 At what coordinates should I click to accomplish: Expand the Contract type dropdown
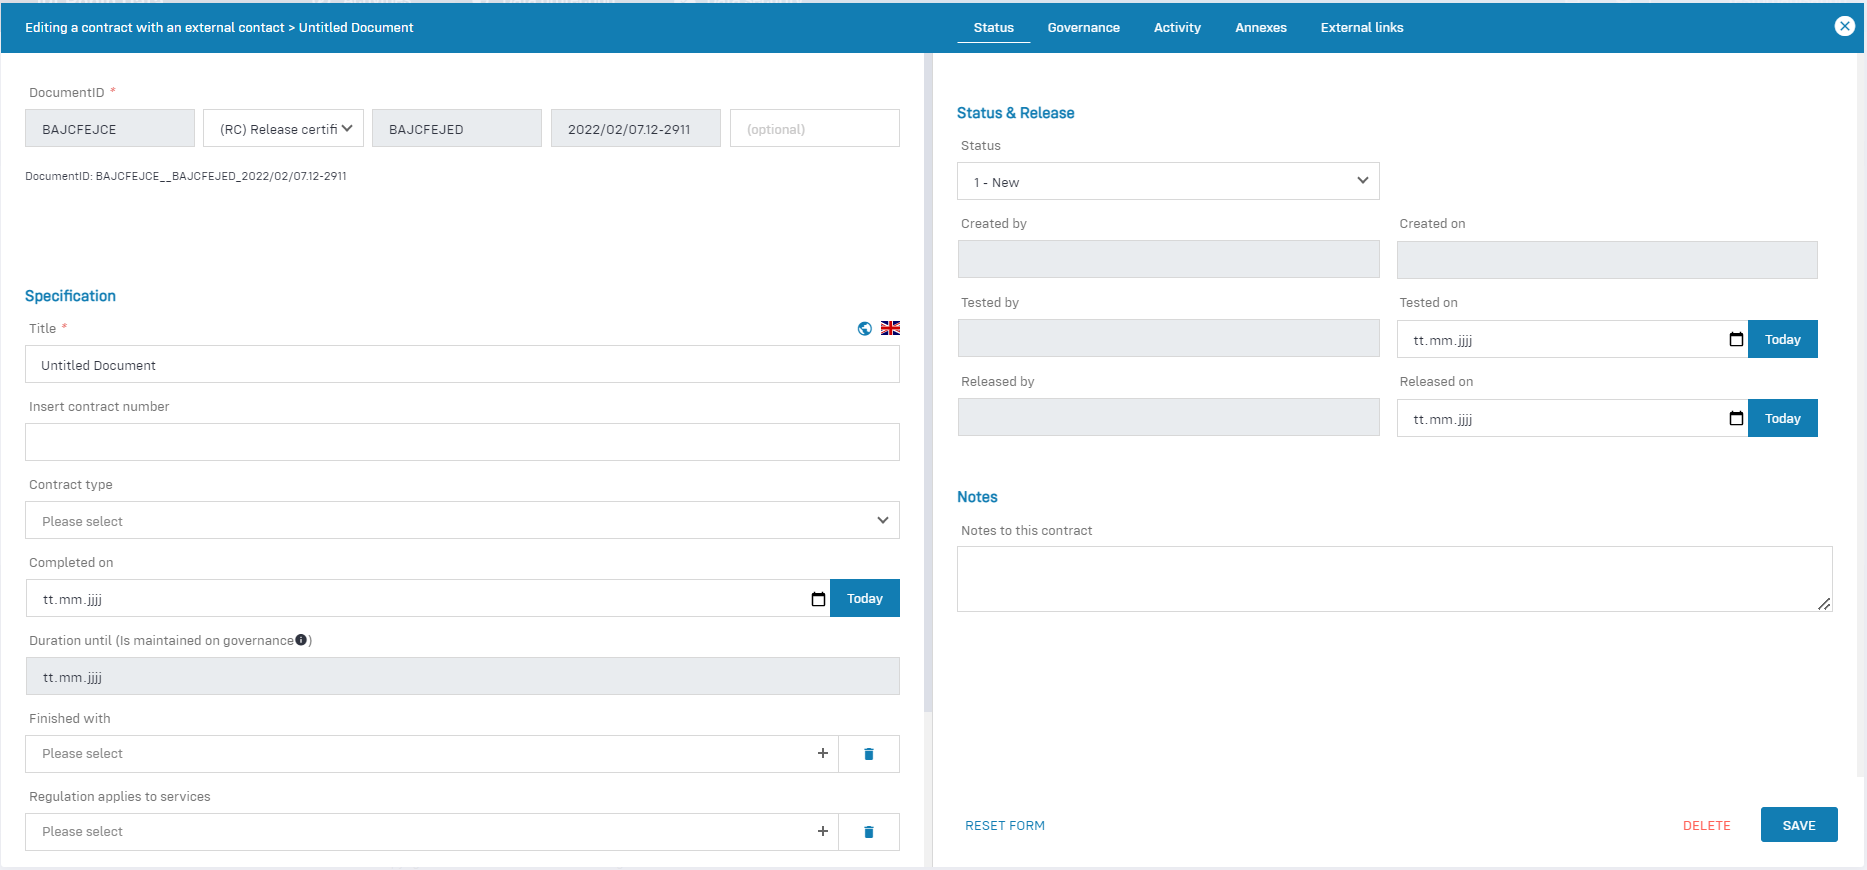click(462, 520)
